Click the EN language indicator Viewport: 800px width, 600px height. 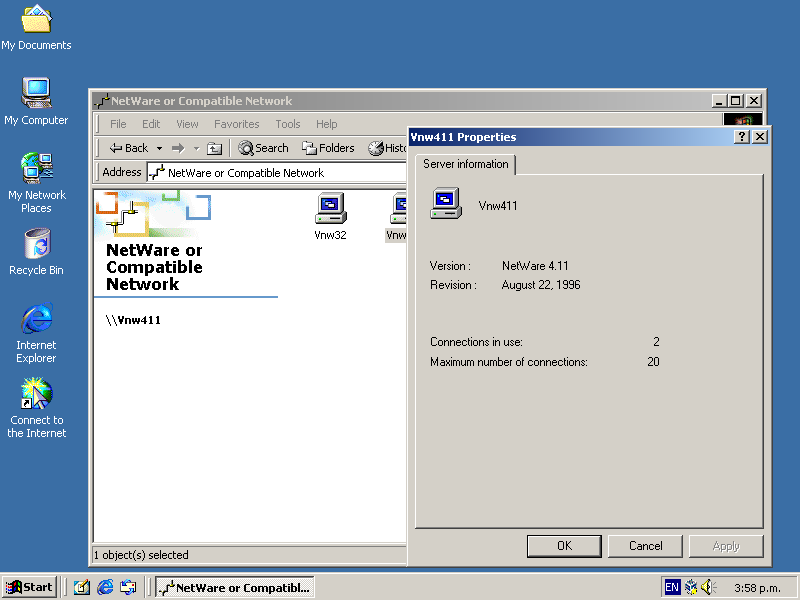point(671,587)
